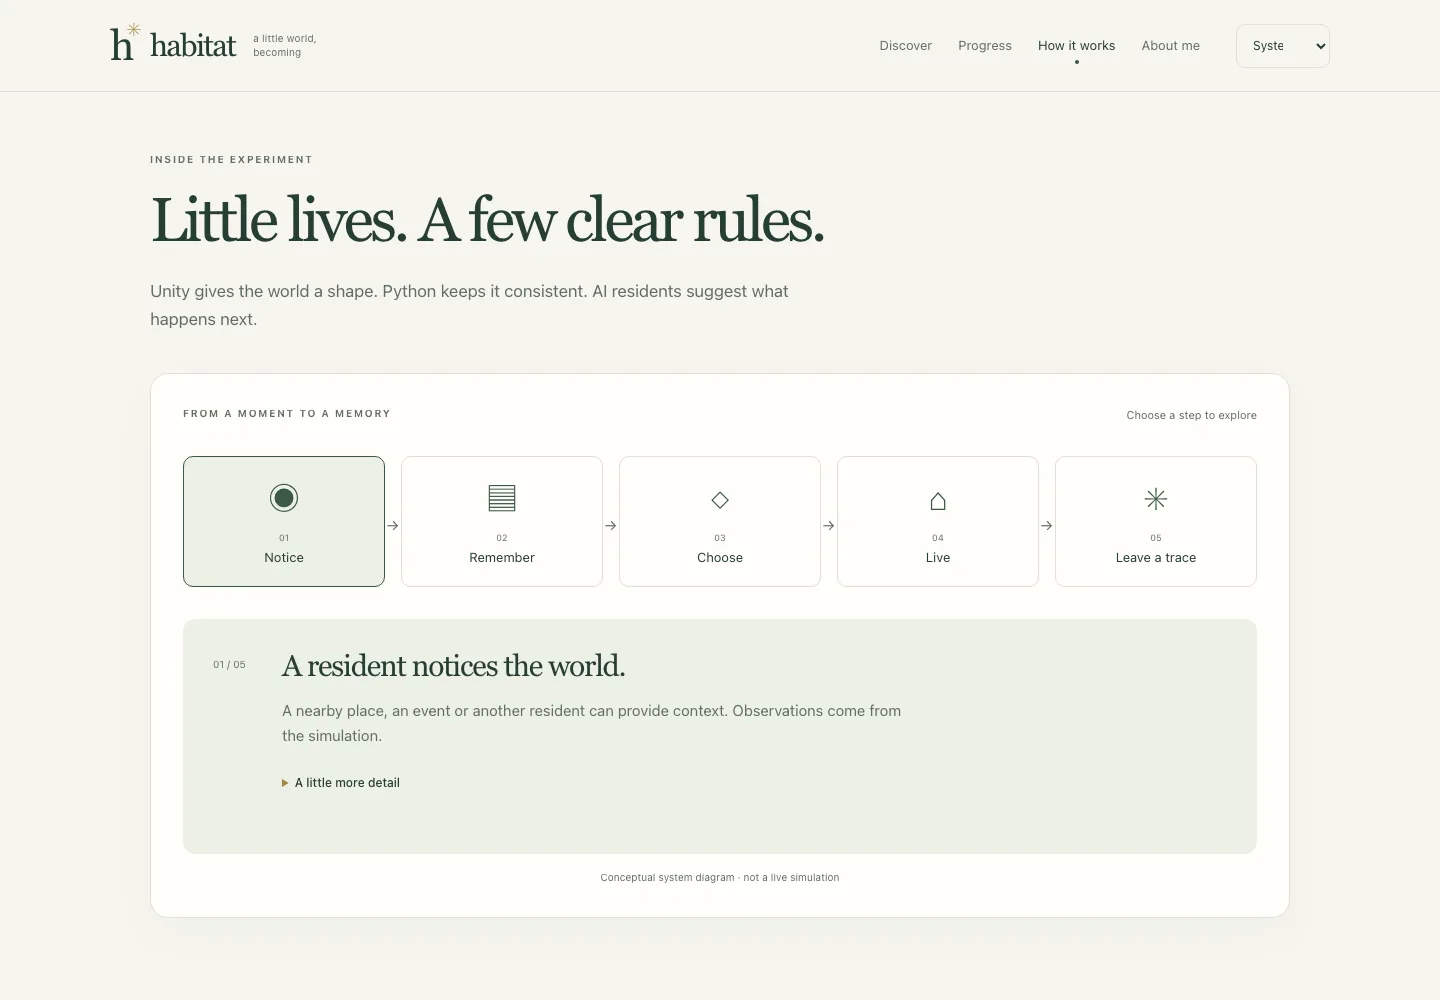1440x1000 pixels.
Task: Click the 'INSIDE THE EXPERIMENT' label
Action: tap(231, 160)
